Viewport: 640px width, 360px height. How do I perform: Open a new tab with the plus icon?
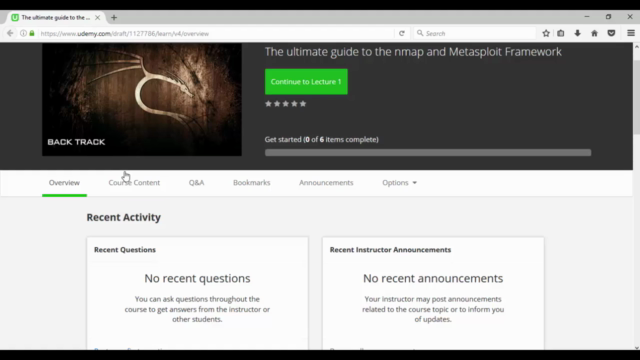point(114,18)
